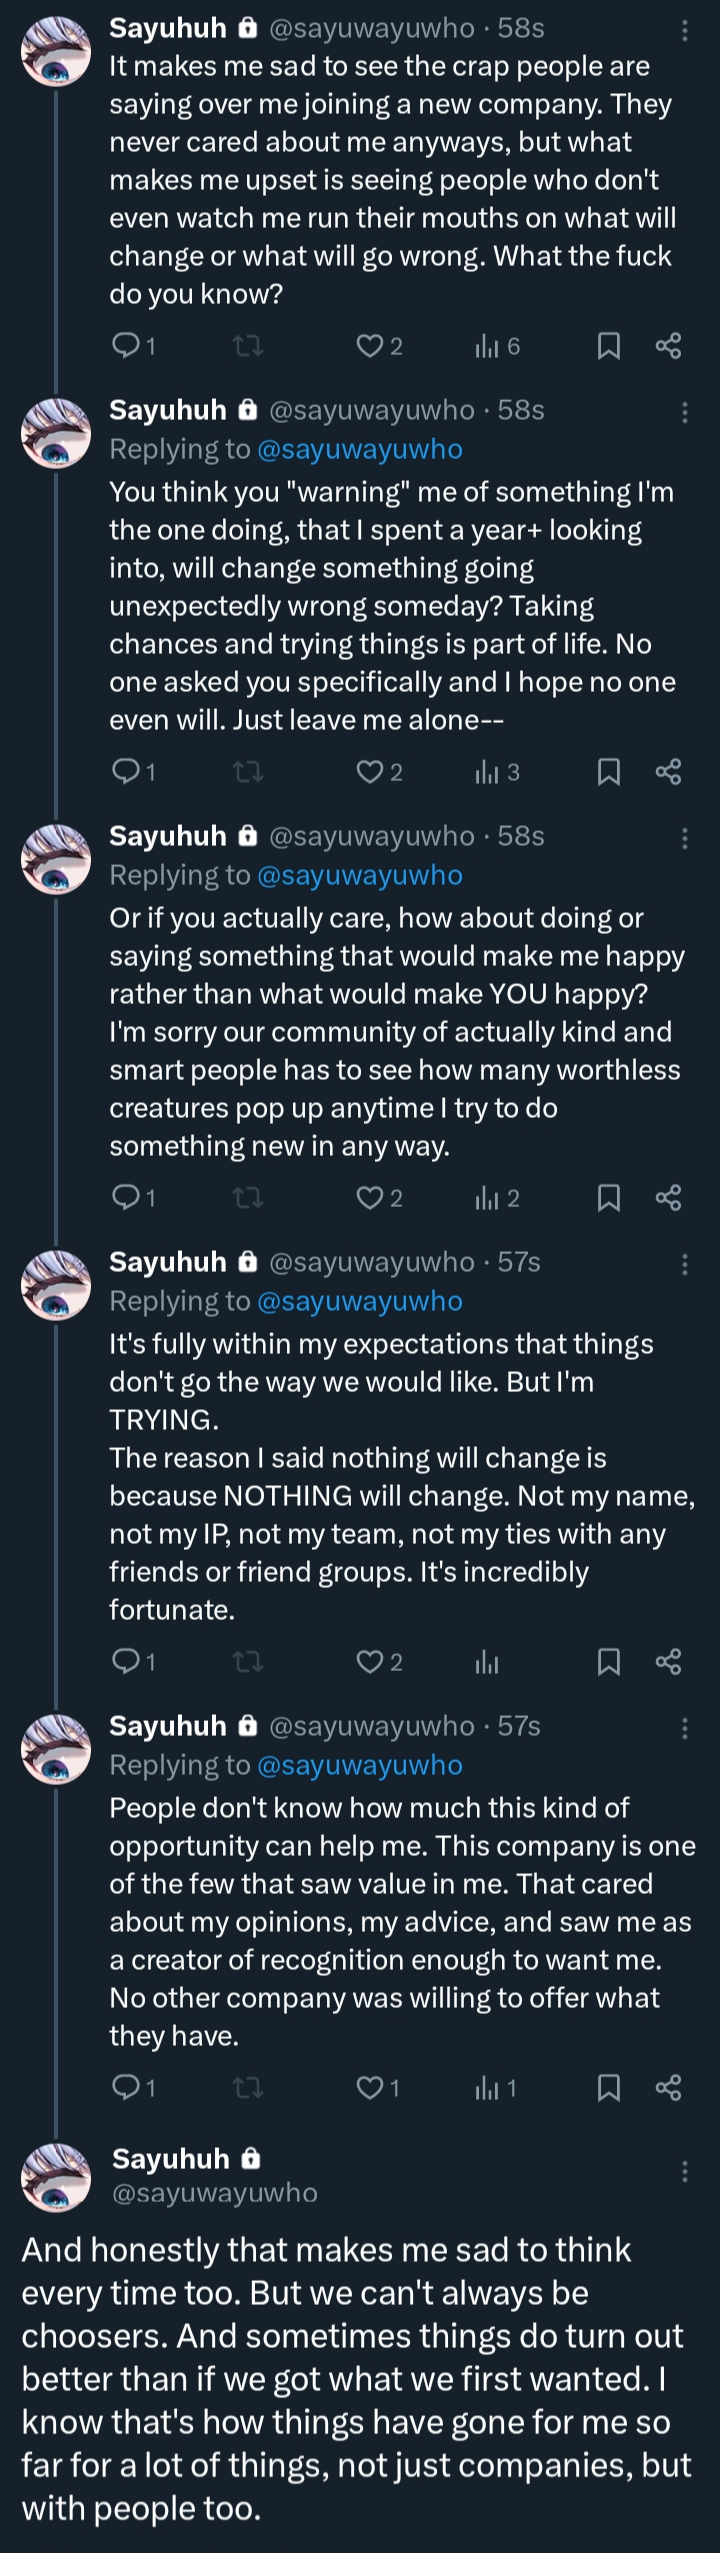720x2553 pixels.
Task: Click @sayuwayuwho link in the second tweet's "Replying to"
Action: click(x=360, y=449)
